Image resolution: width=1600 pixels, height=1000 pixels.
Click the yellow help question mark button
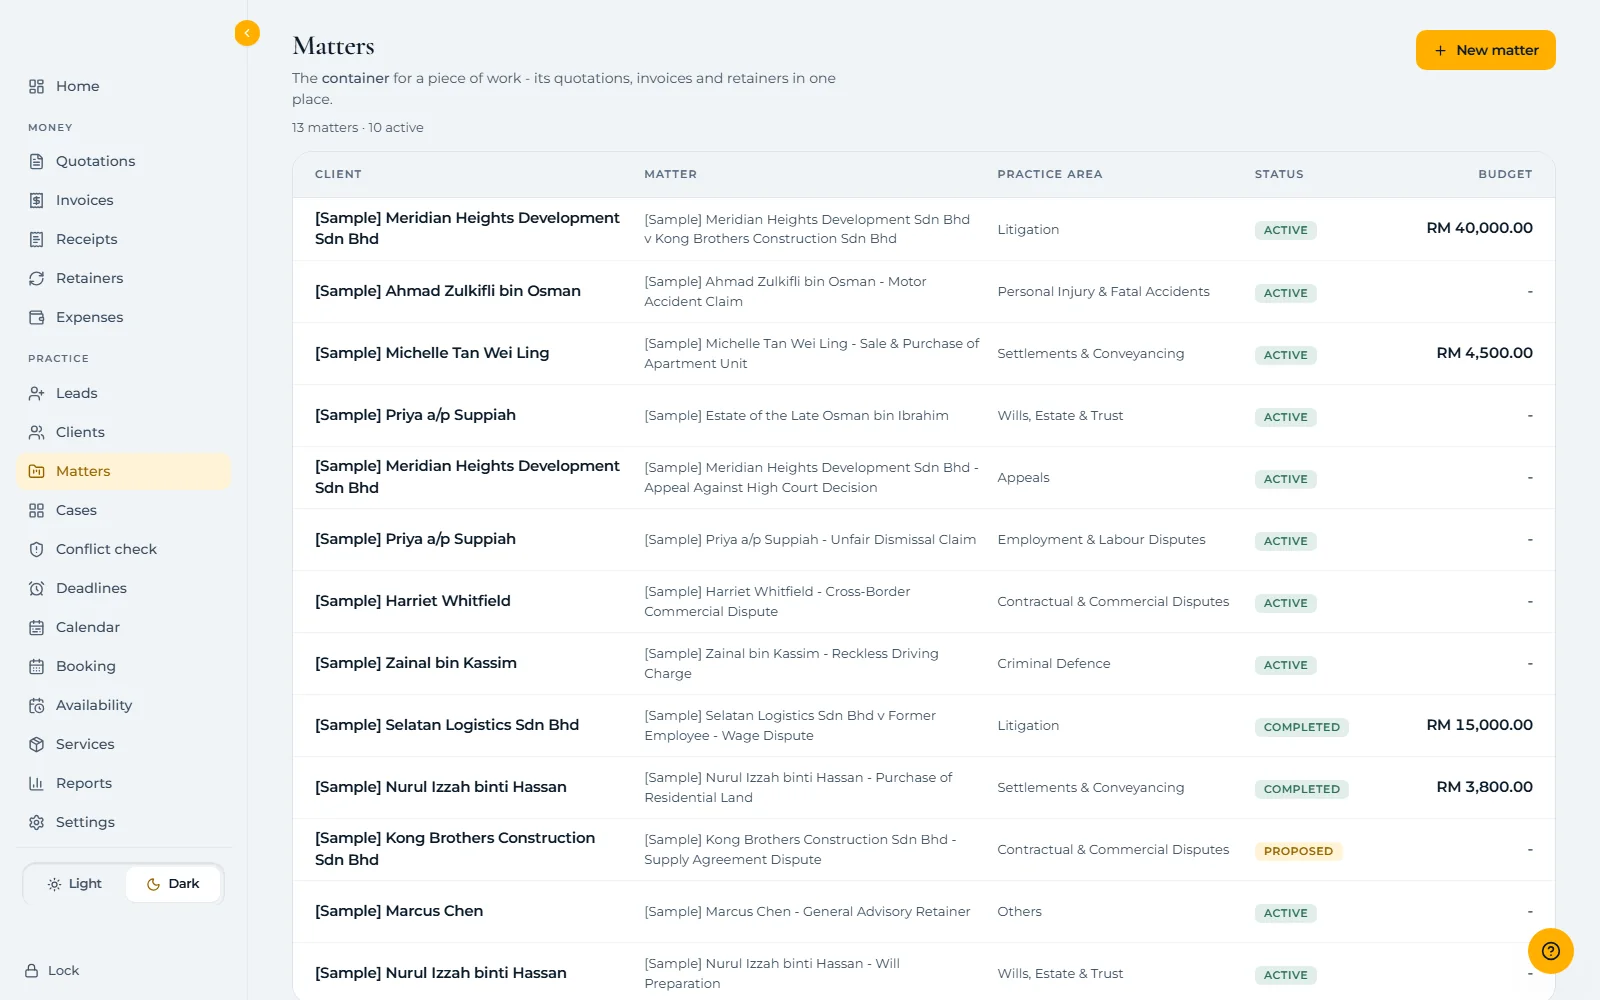tap(1551, 951)
